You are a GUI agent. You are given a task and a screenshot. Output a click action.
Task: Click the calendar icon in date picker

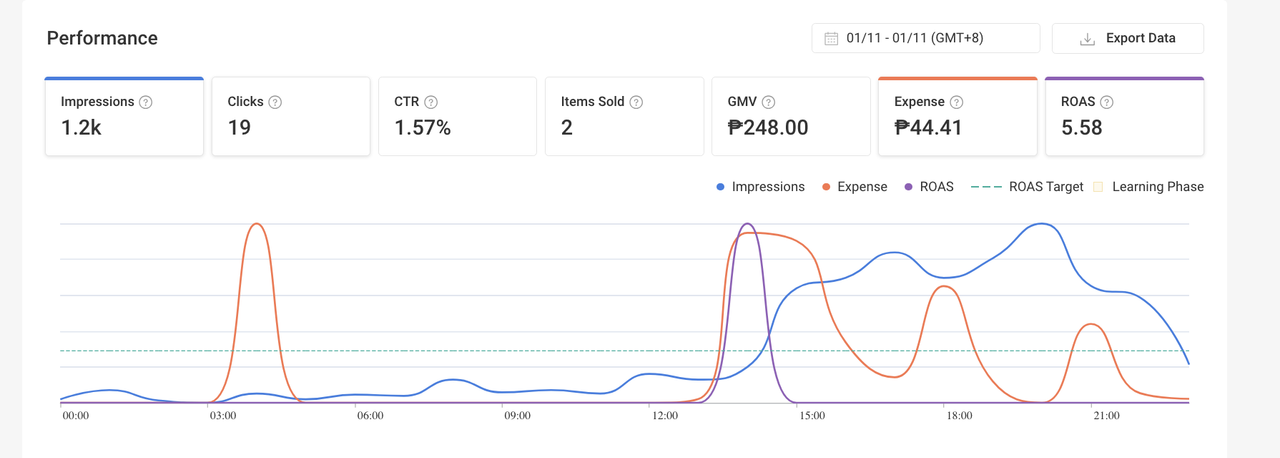(831, 38)
